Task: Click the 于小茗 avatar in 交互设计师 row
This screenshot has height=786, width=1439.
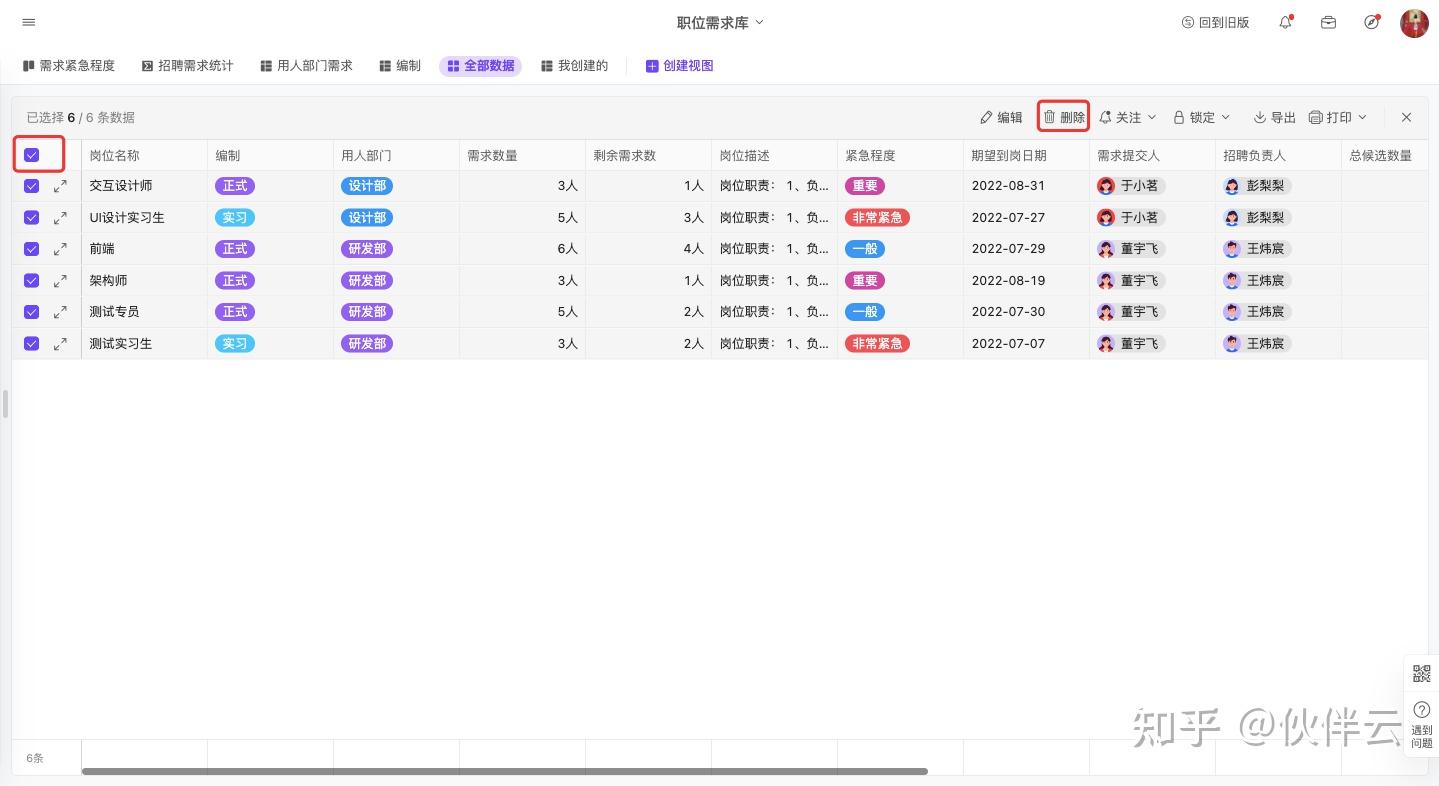Action: (1106, 186)
